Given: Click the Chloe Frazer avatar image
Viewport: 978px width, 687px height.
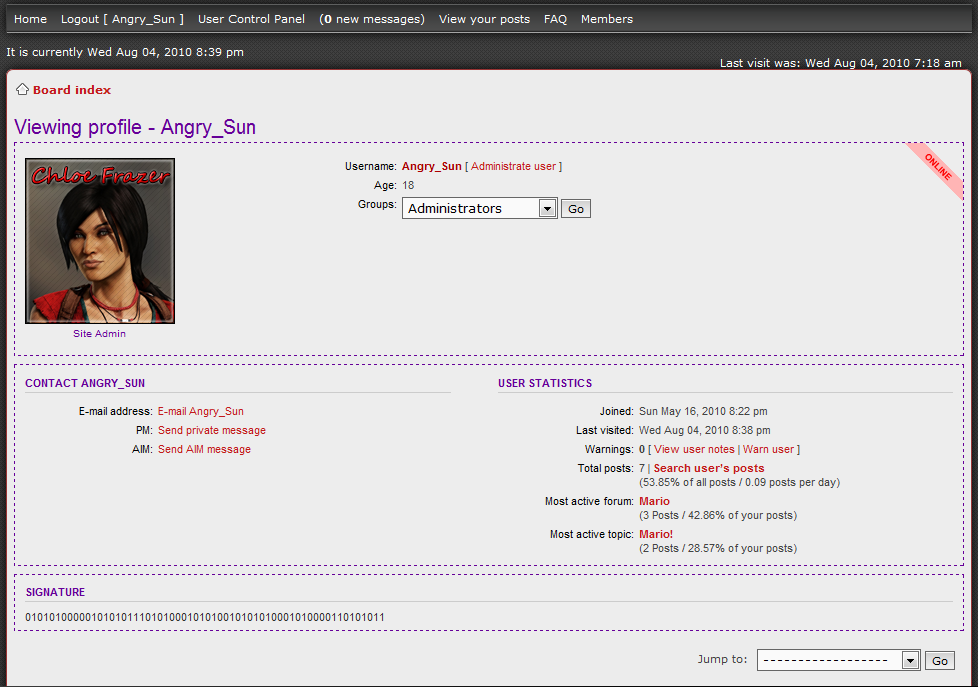Looking at the screenshot, I should (100, 241).
